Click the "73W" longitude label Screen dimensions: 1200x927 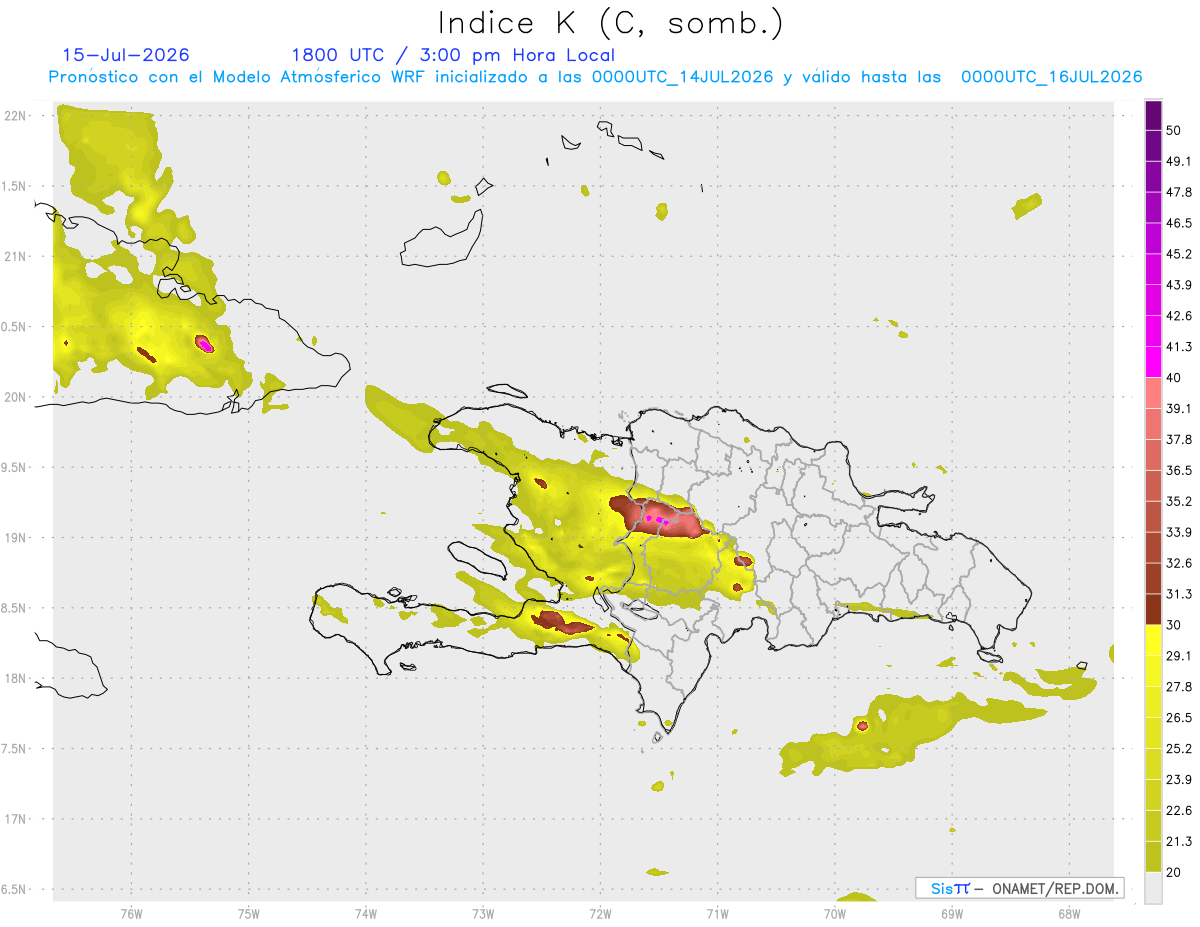tap(483, 913)
